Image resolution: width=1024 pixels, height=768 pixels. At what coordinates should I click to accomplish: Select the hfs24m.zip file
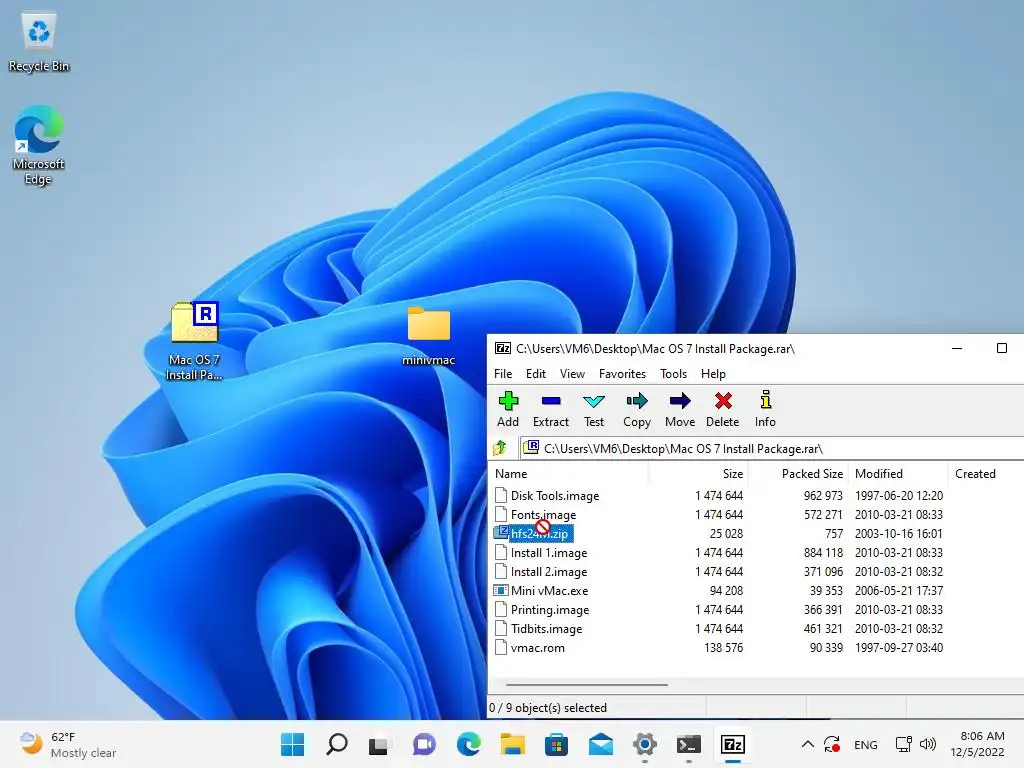(539, 534)
